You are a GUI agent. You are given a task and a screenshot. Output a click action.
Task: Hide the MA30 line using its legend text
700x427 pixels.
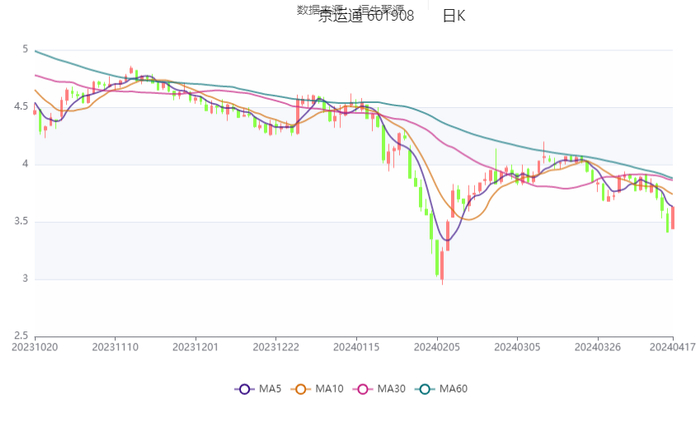point(390,389)
